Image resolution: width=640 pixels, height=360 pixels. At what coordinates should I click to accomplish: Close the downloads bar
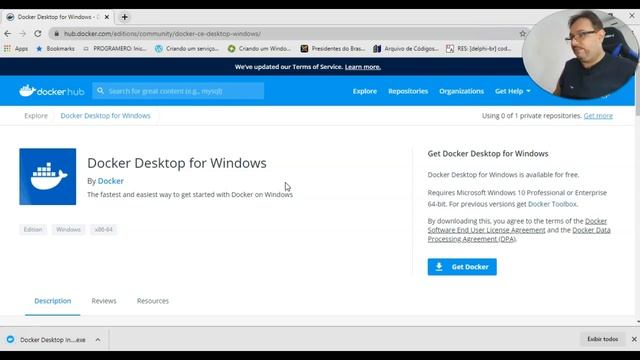click(x=634, y=339)
